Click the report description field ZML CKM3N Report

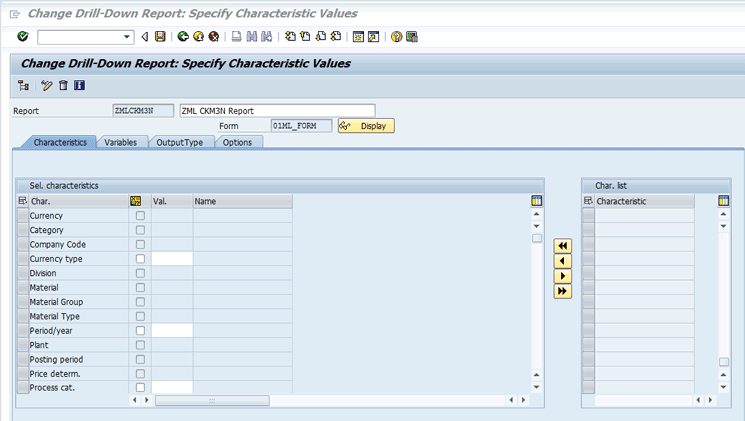coord(277,111)
